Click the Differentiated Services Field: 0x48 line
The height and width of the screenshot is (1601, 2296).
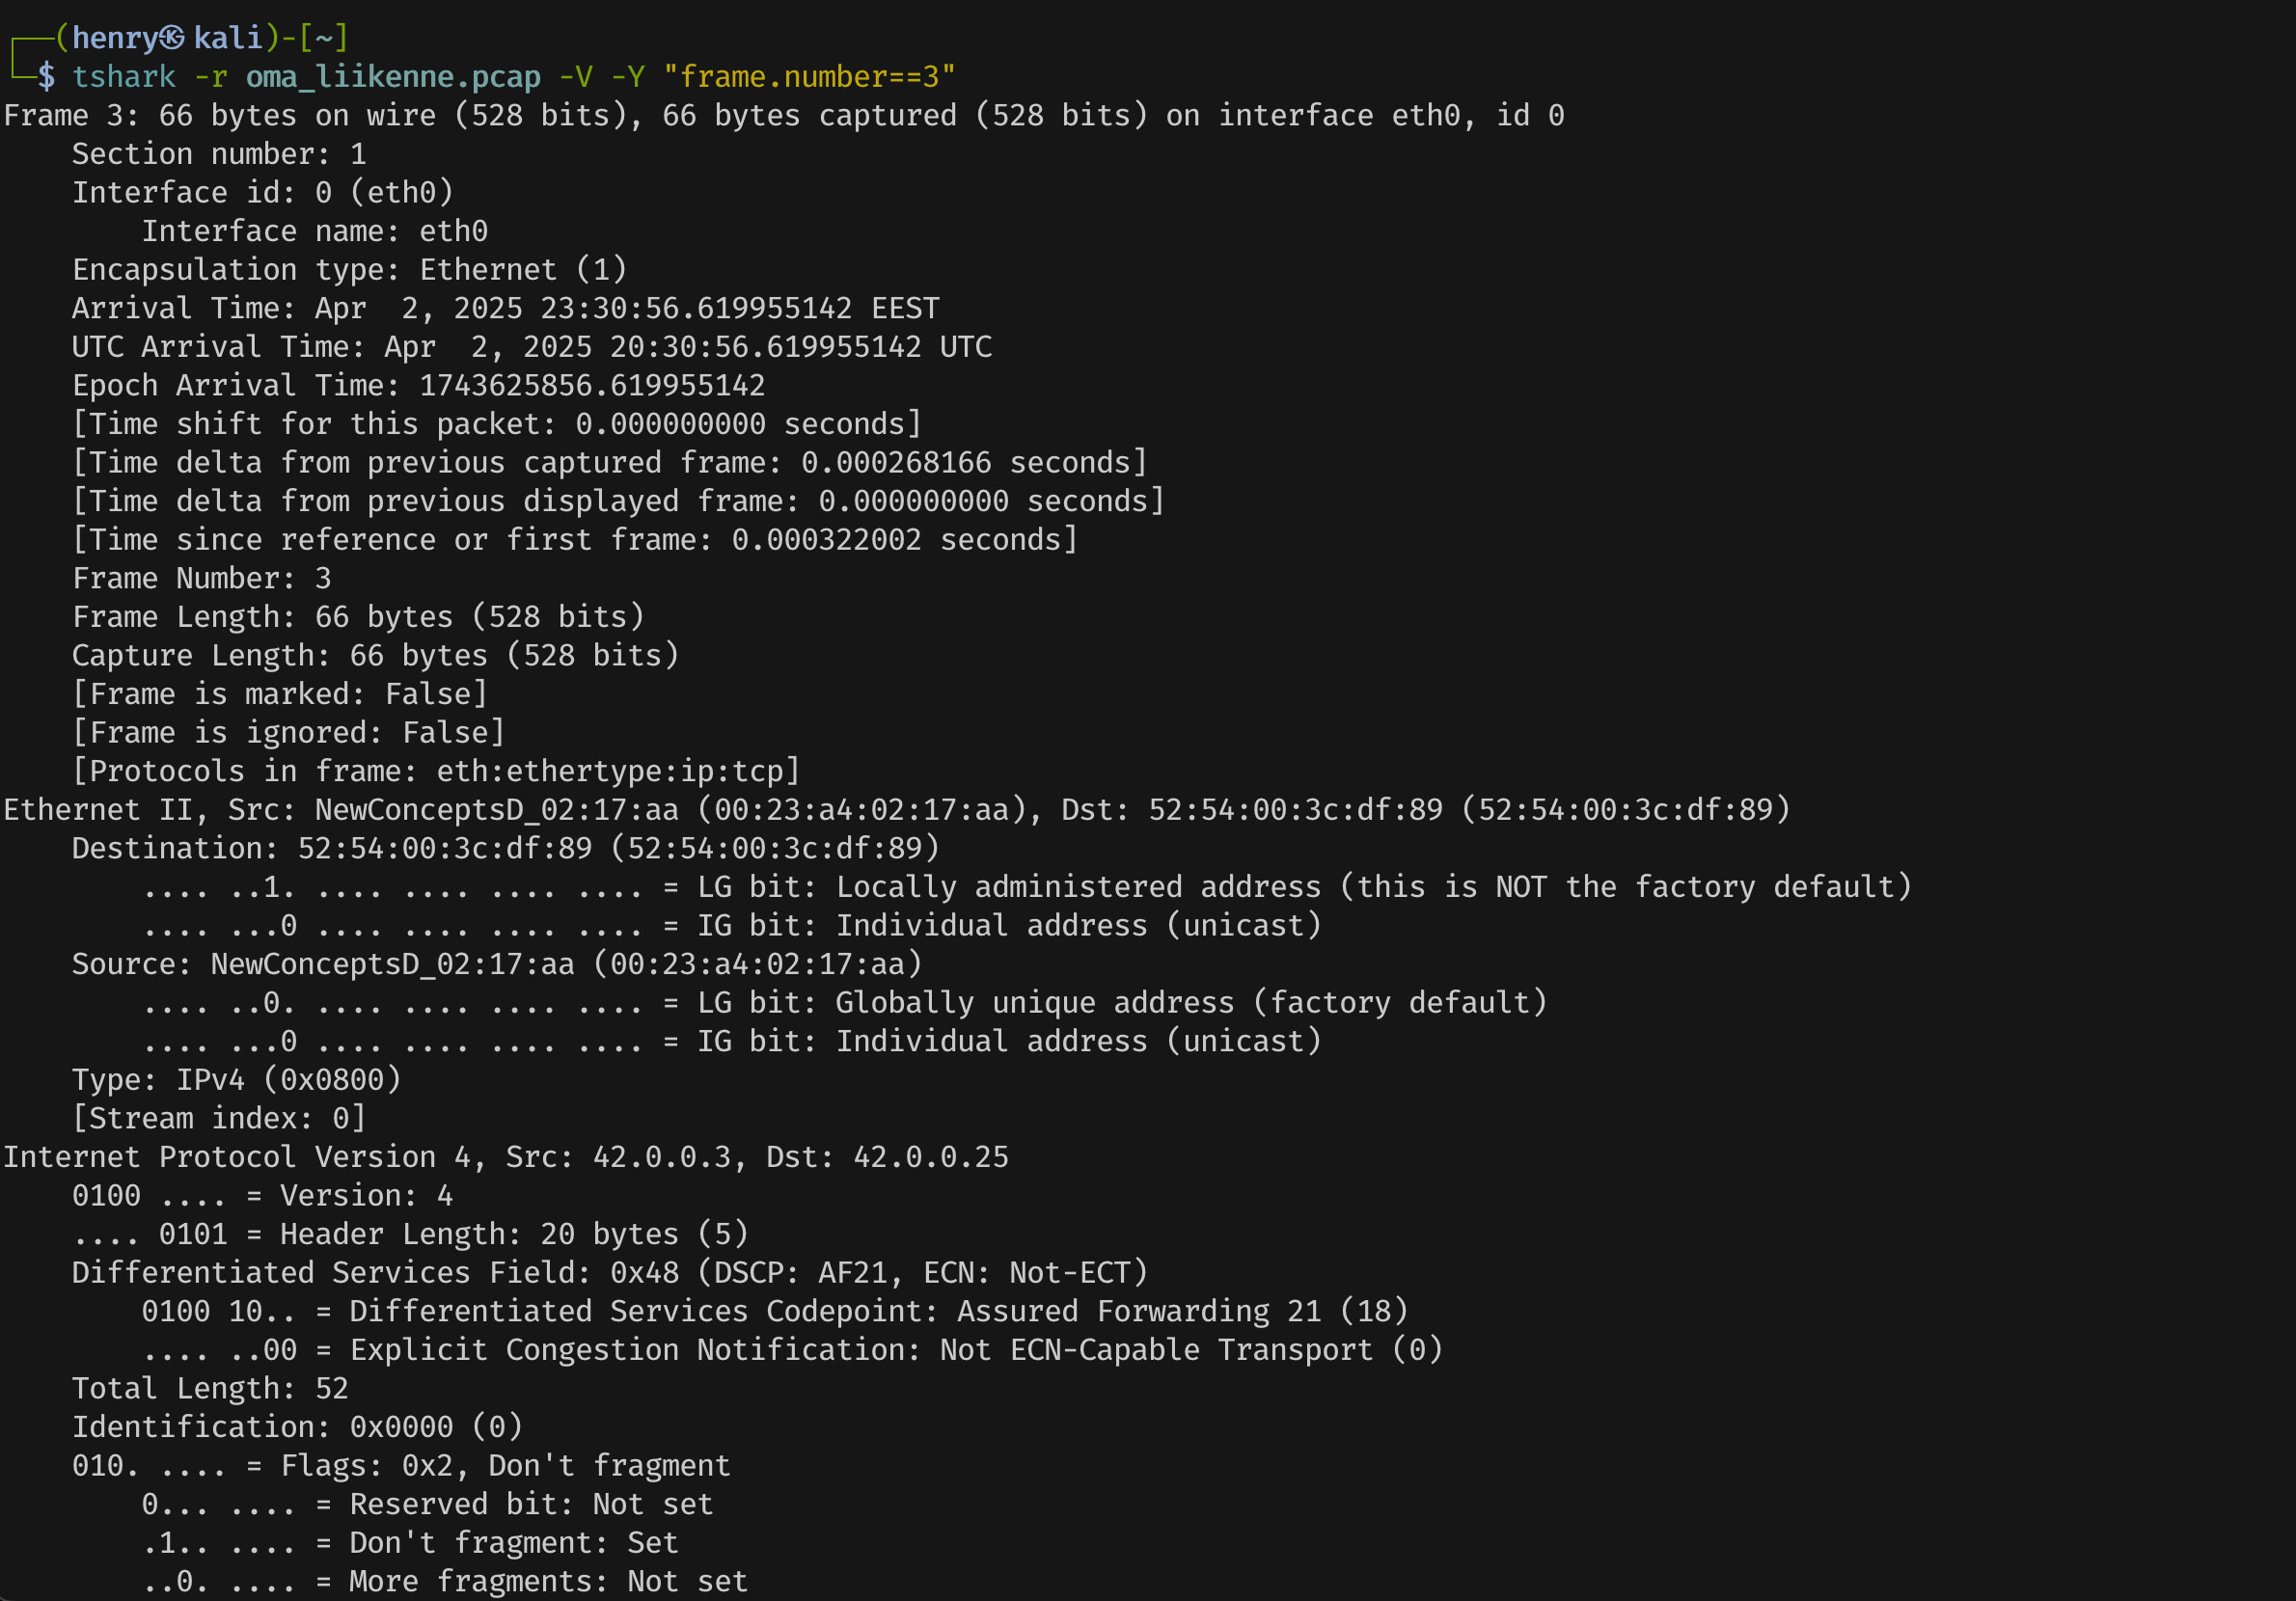pos(609,1273)
